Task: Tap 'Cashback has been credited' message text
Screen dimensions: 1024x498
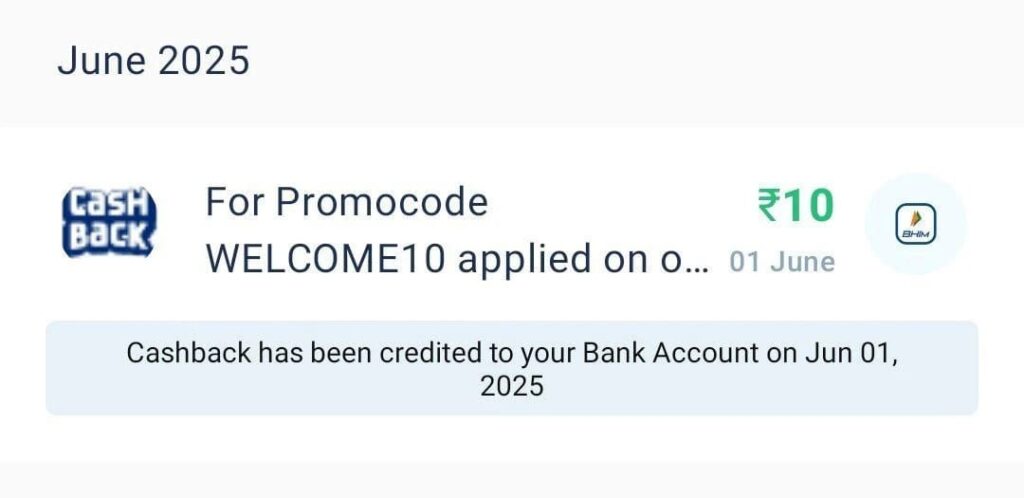Action: tap(512, 369)
